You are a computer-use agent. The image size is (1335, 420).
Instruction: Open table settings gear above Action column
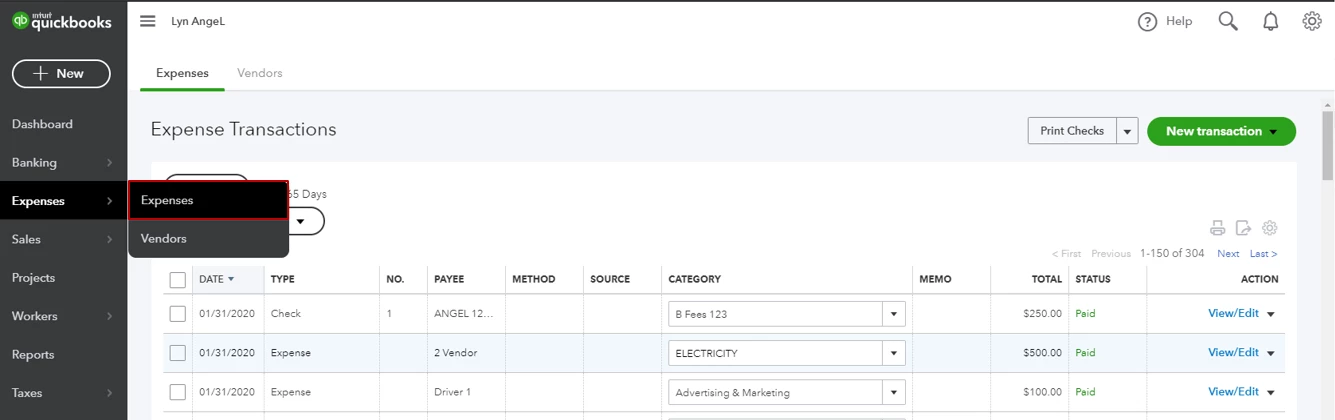coord(1270,228)
